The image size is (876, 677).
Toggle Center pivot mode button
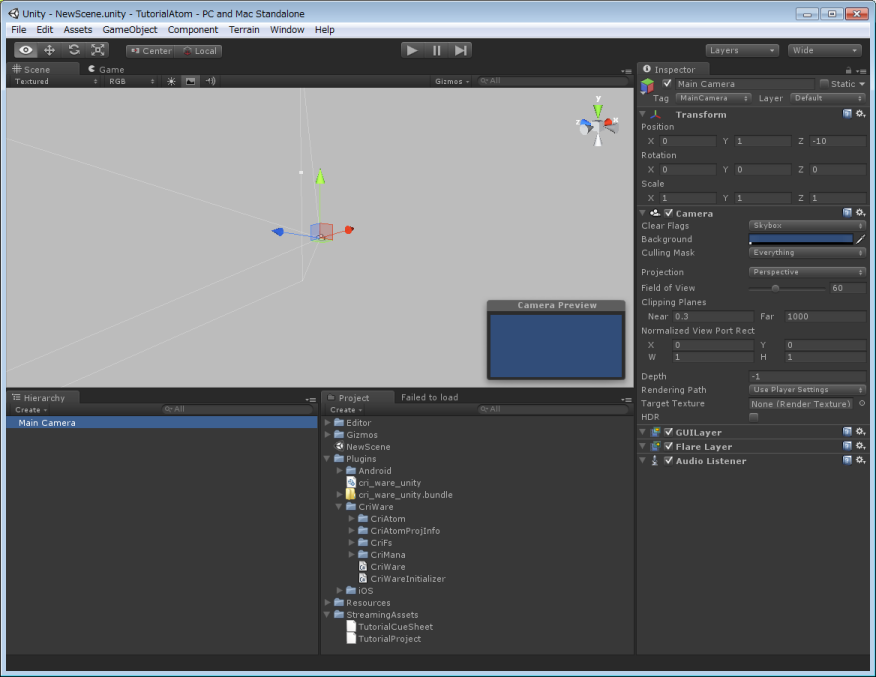(x=150, y=51)
